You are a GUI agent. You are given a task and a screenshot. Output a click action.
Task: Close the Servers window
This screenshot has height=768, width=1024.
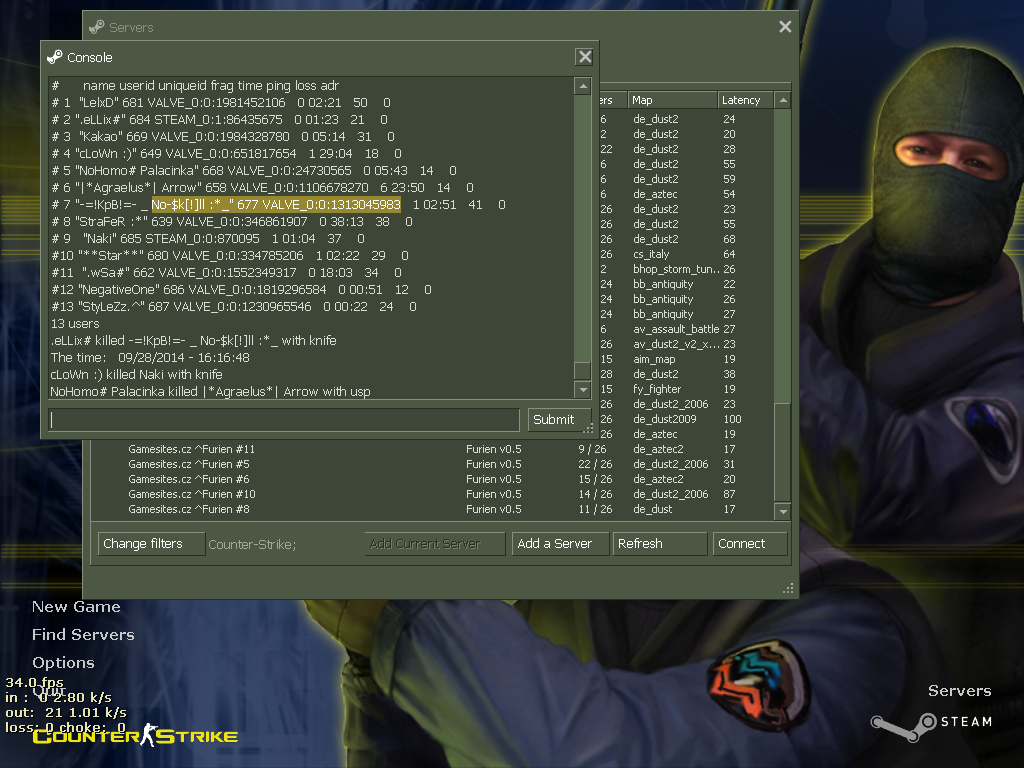[785, 27]
